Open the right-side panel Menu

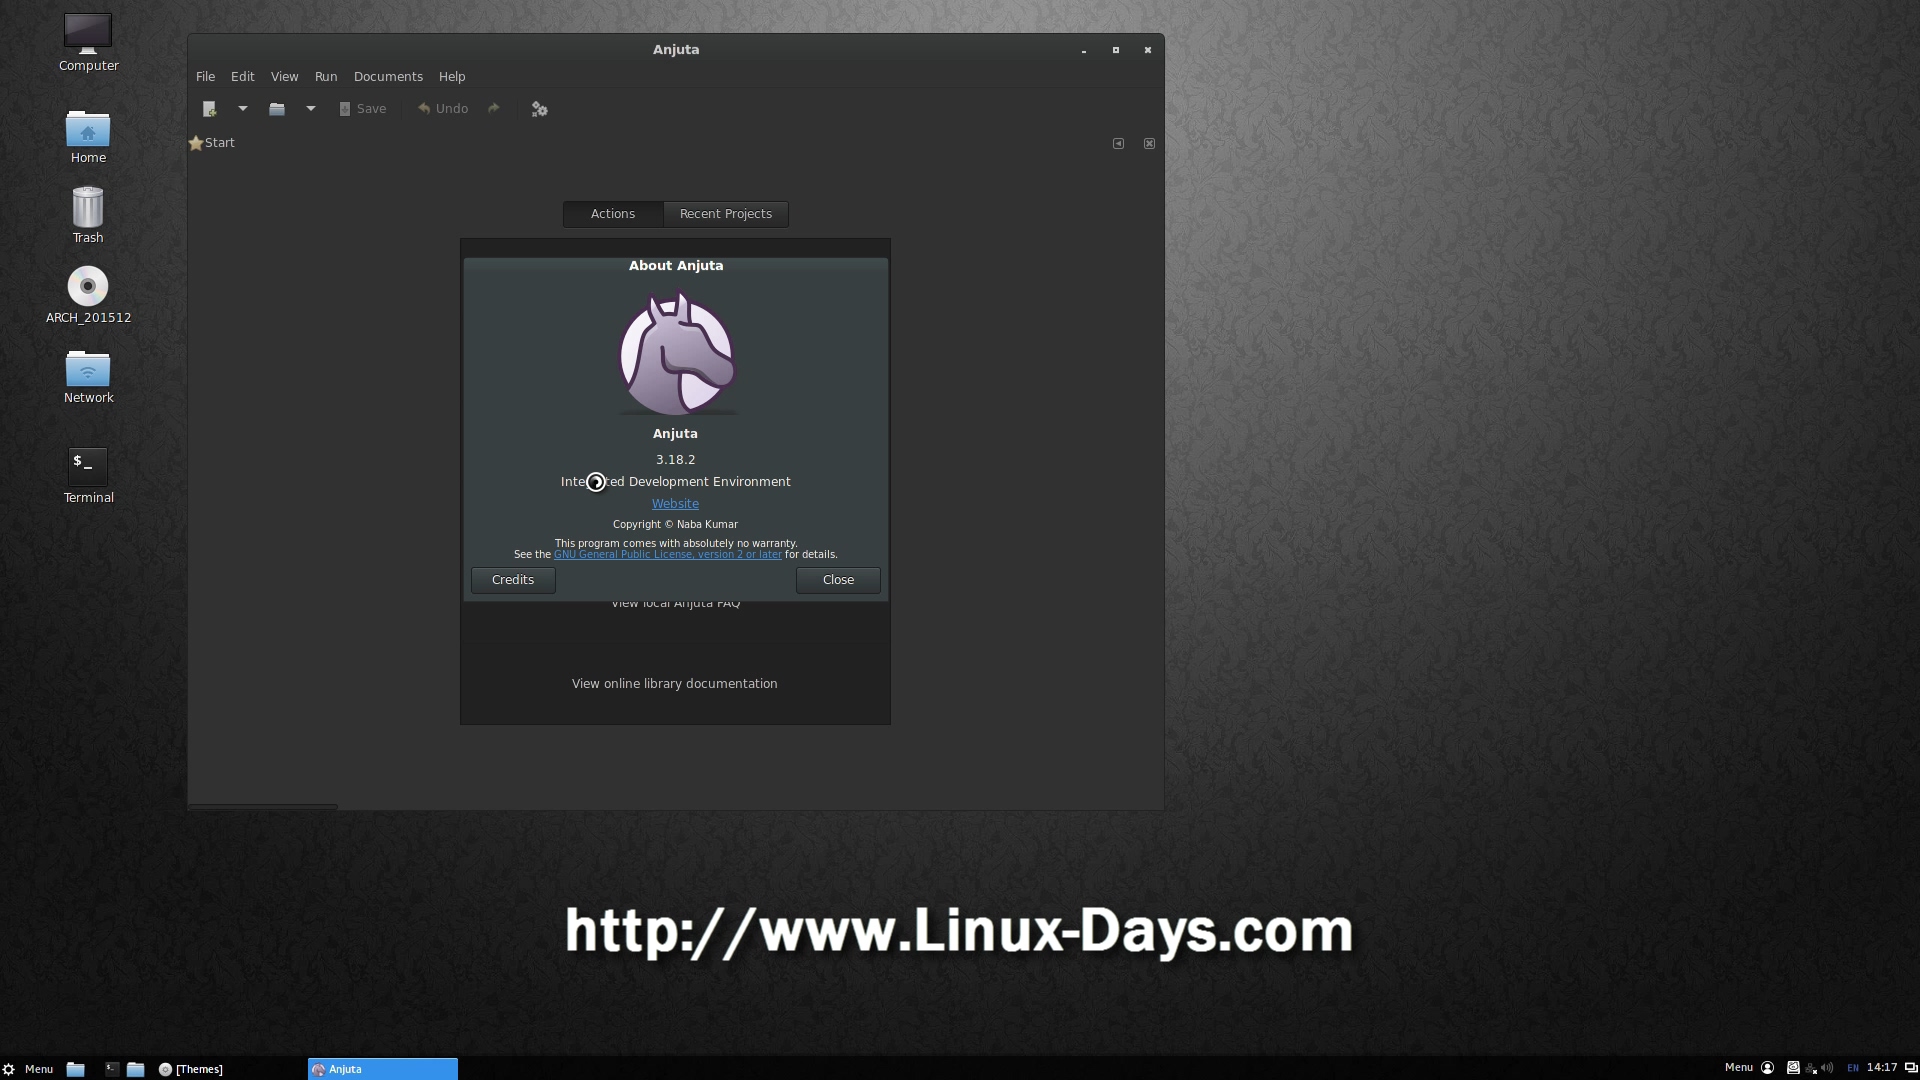click(x=1738, y=1068)
